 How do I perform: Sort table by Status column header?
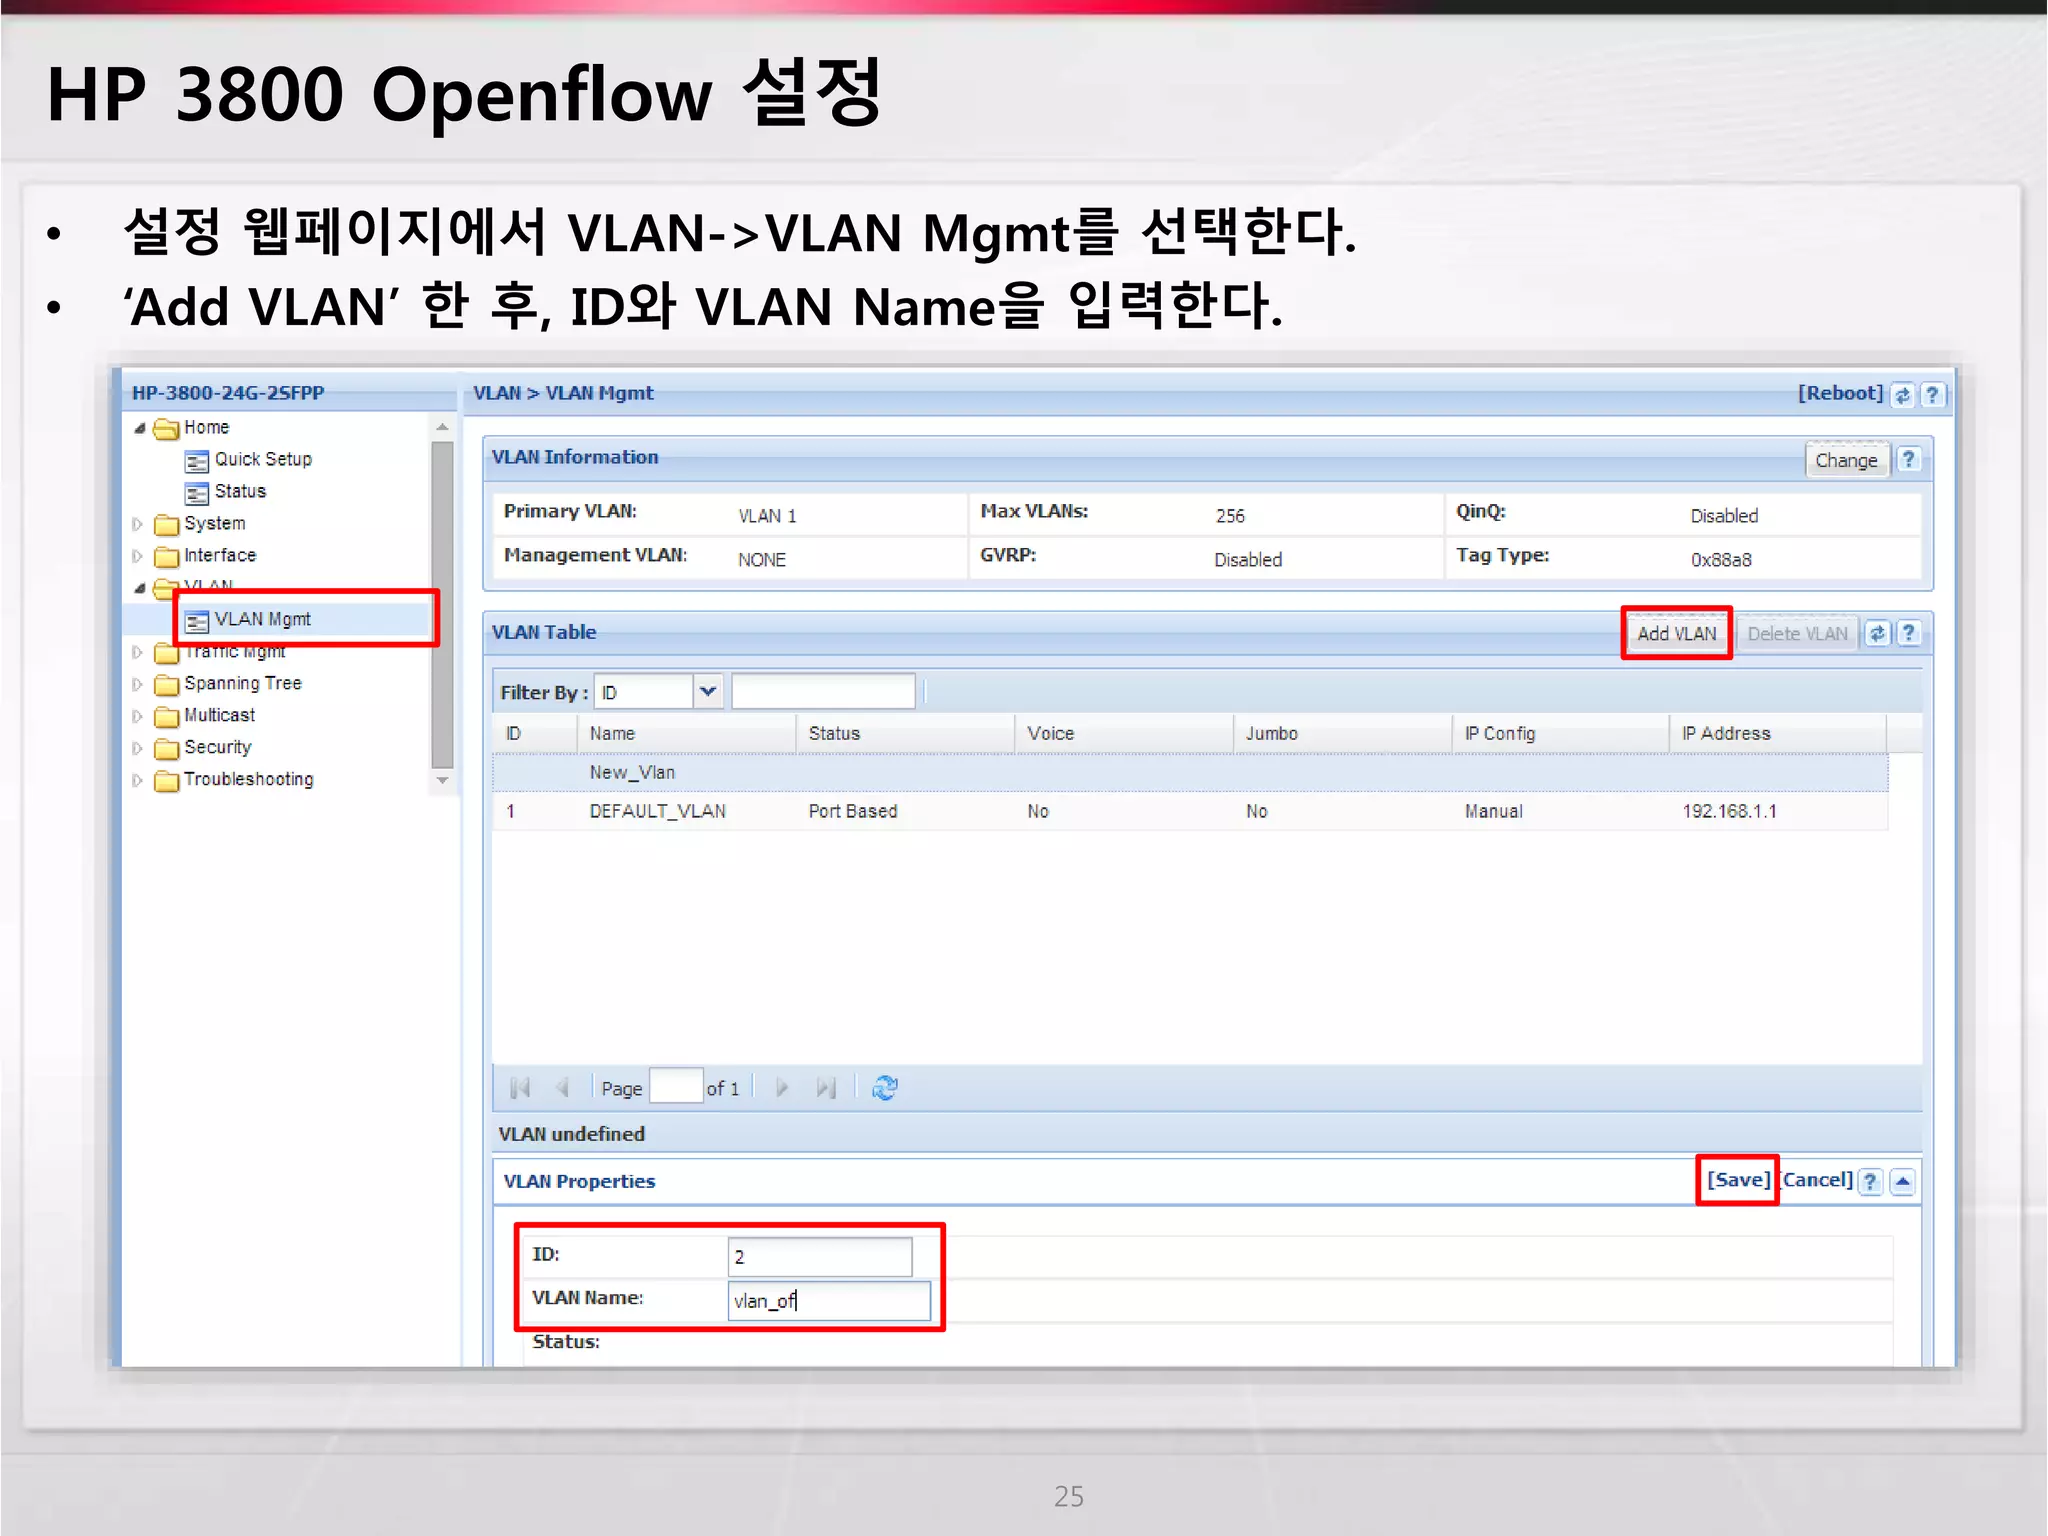[906, 733]
